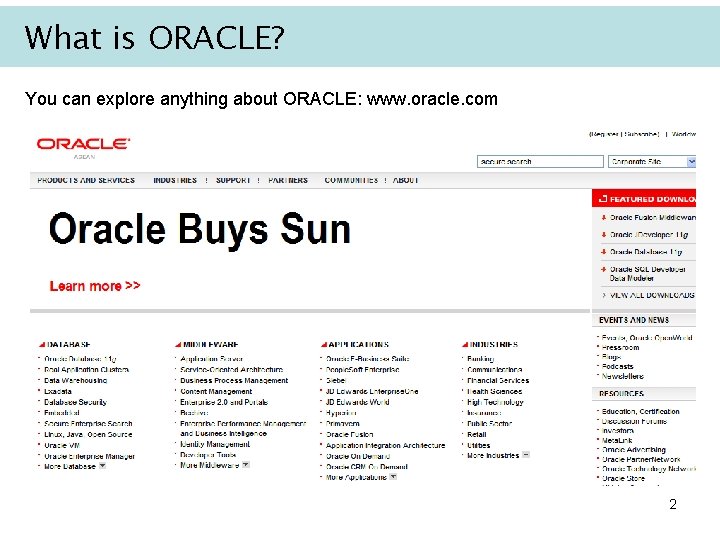Select PeopleSoft Enterprise under Applications

click(363, 370)
